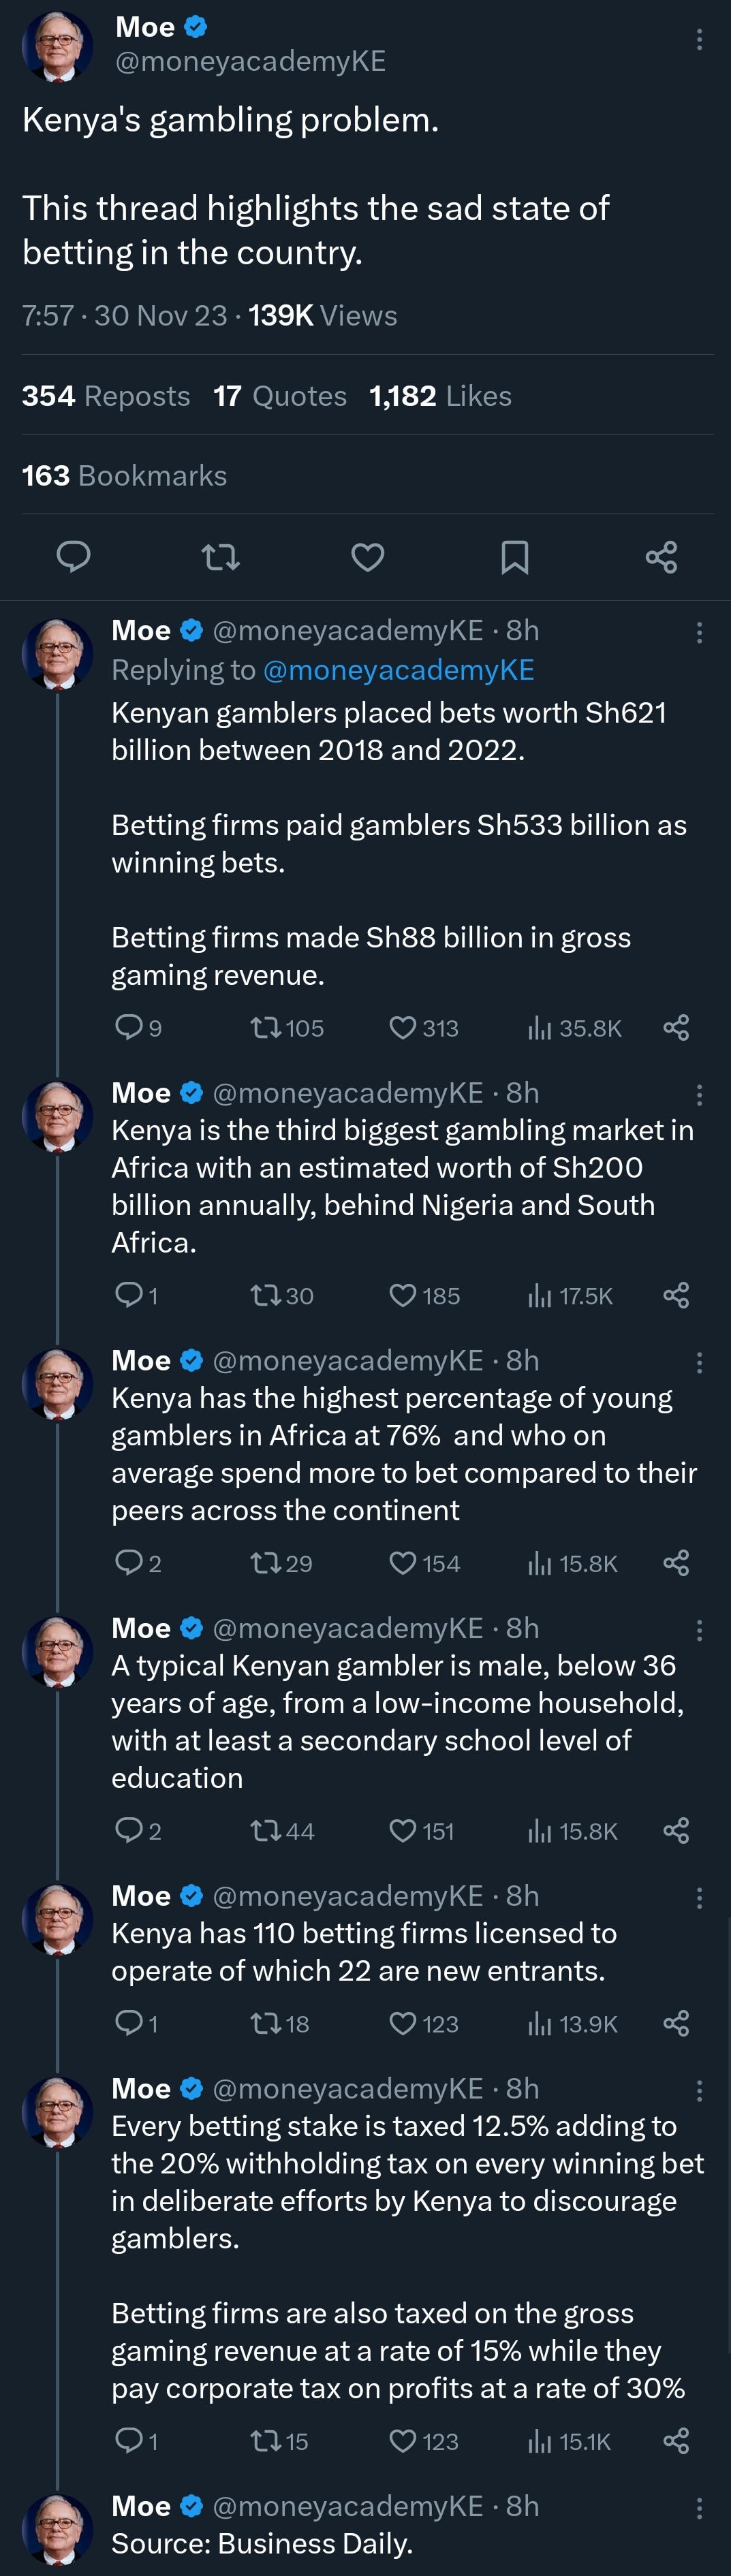
Task: Repost the main tweet about Kenya's gambling
Action: pyautogui.click(x=220, y=556)
